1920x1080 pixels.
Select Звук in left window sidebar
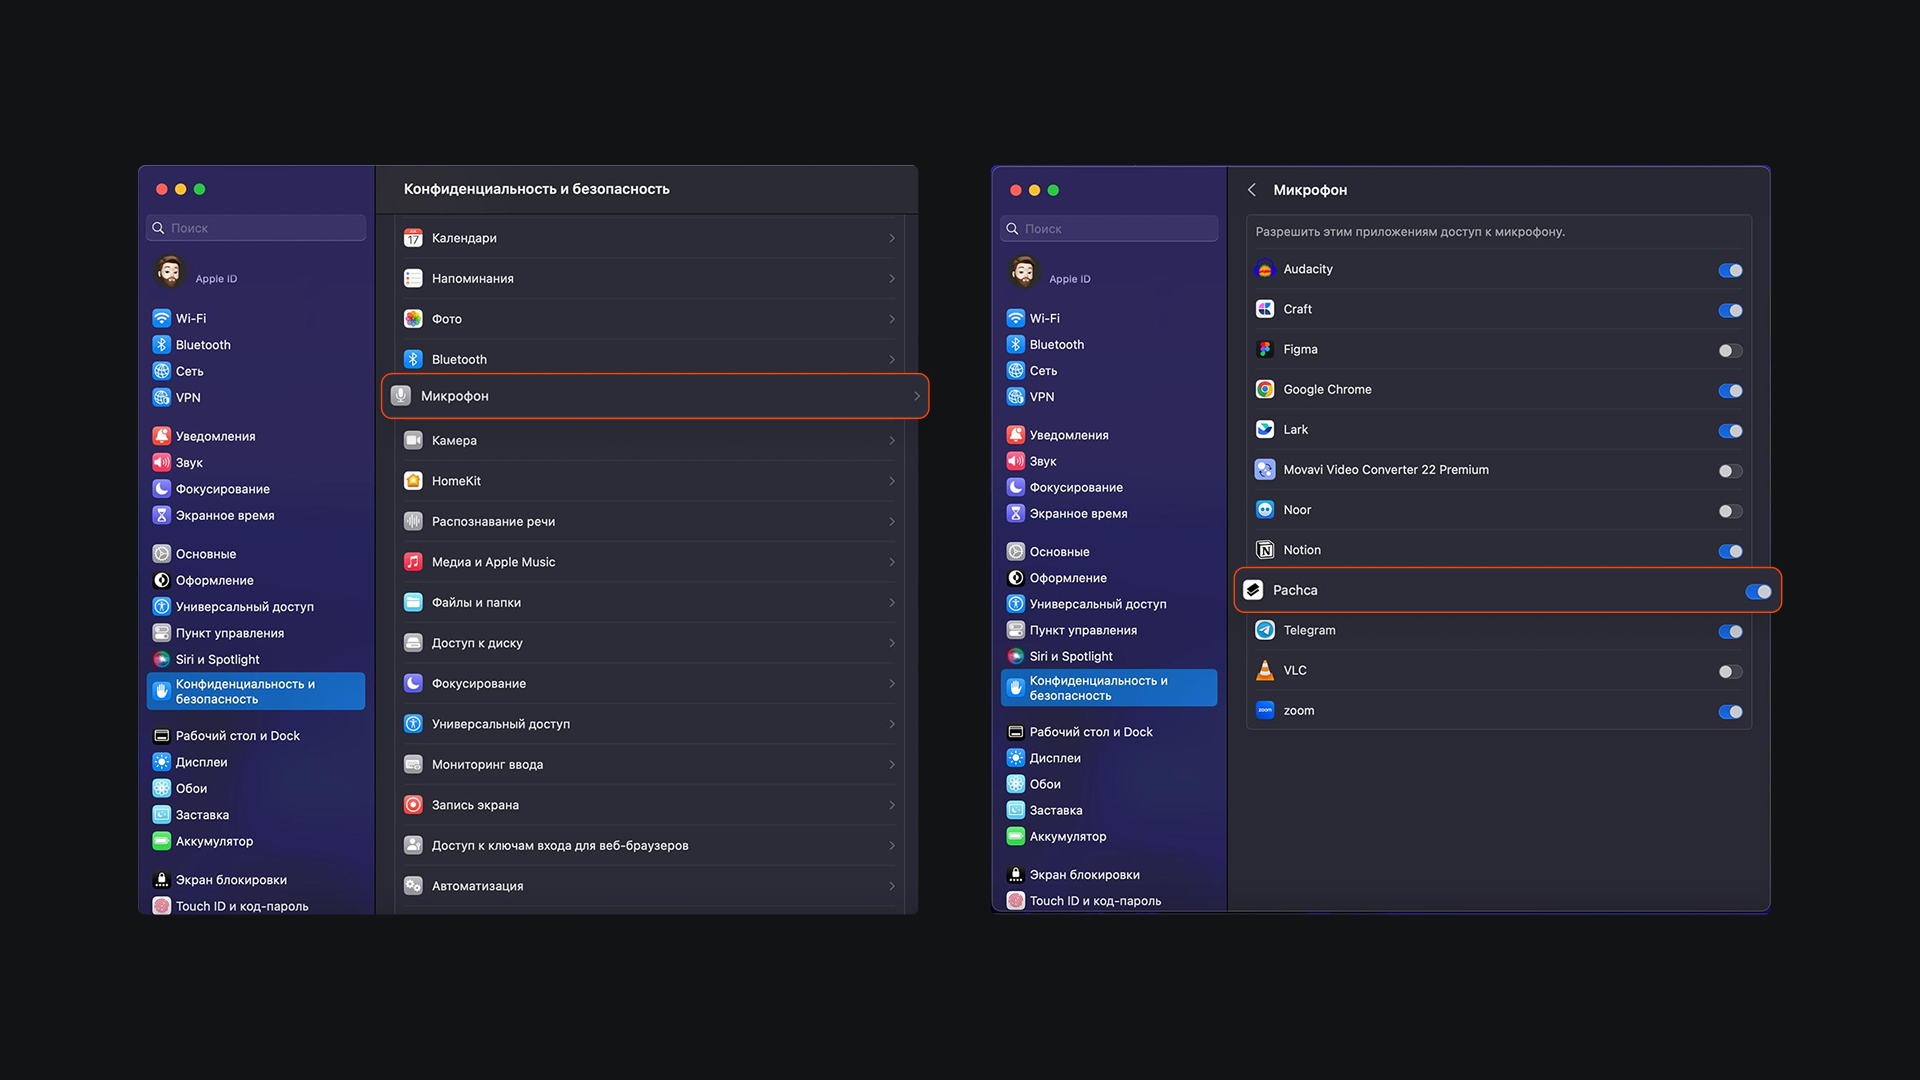coord(189,463)
